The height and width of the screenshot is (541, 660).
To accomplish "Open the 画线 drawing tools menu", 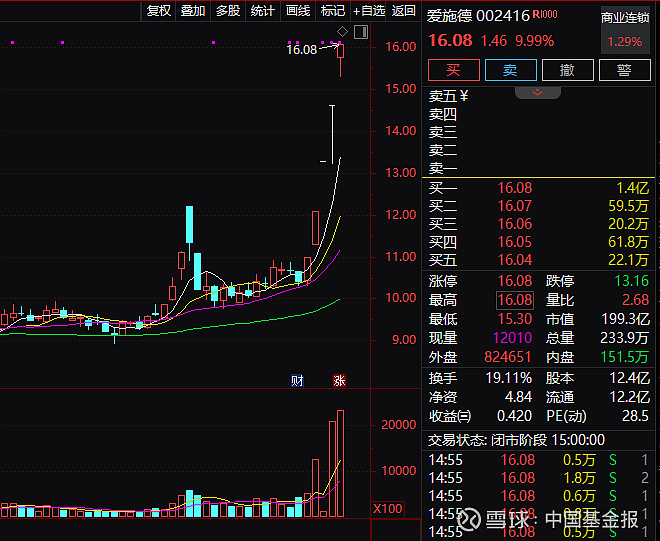I will [x=298, y=11].
